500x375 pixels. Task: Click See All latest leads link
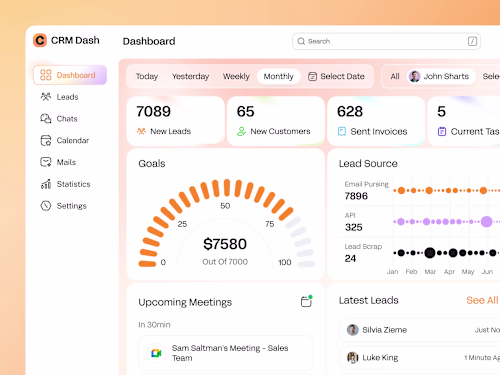(482, 300)
